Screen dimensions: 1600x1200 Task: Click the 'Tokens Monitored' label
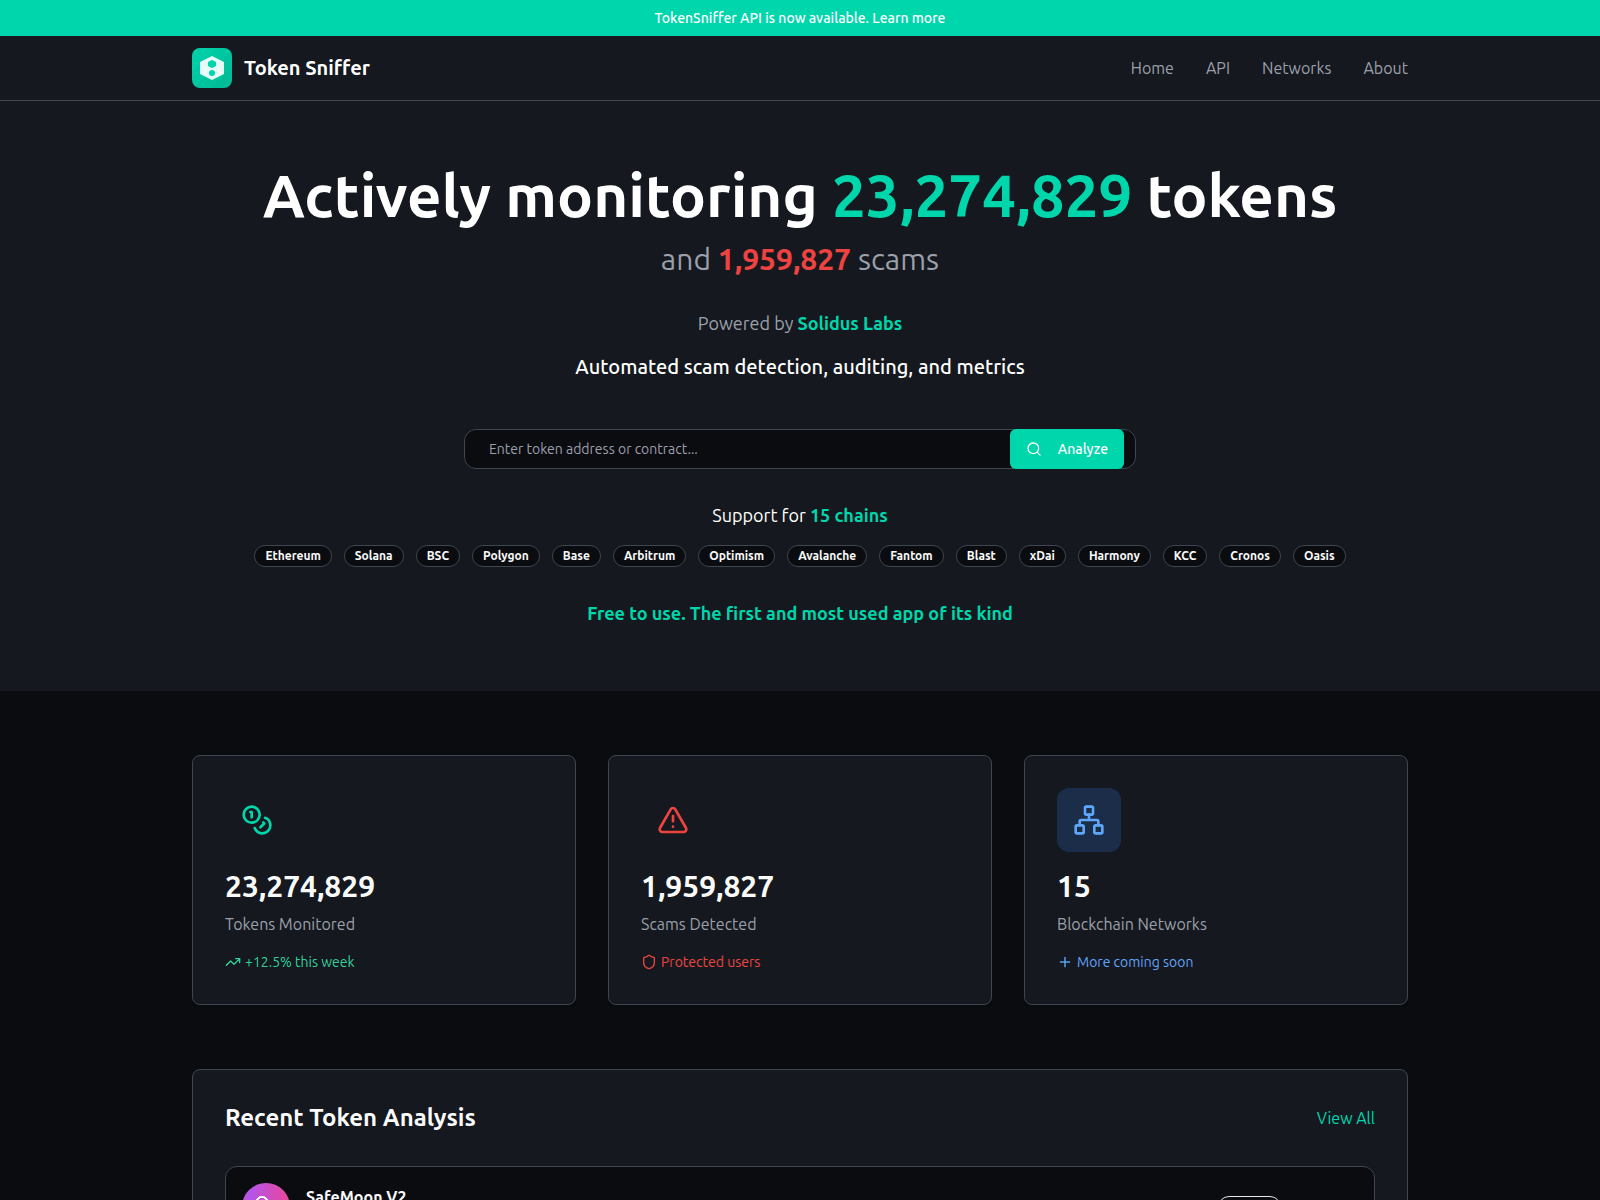[290, 924]
